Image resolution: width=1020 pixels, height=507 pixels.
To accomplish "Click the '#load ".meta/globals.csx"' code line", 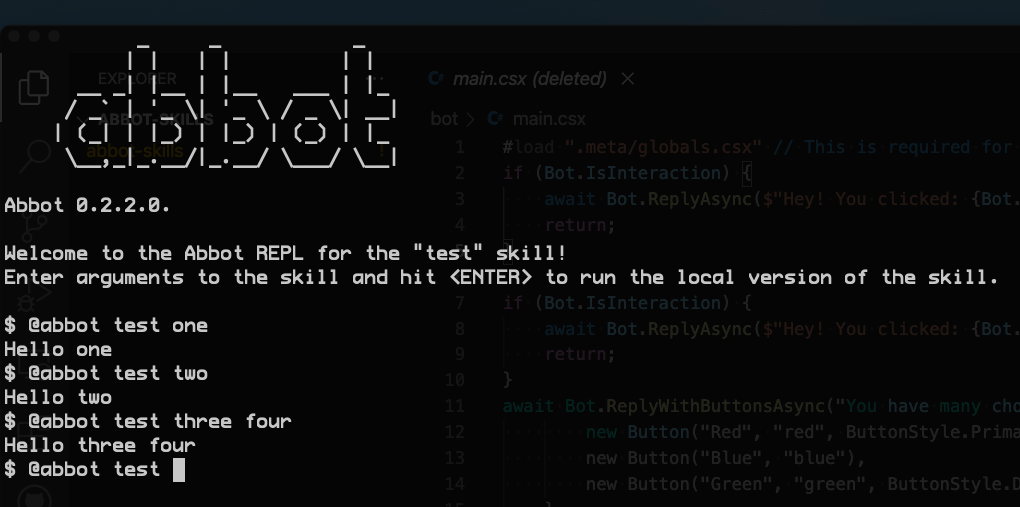I will click(x=632, y=147).
